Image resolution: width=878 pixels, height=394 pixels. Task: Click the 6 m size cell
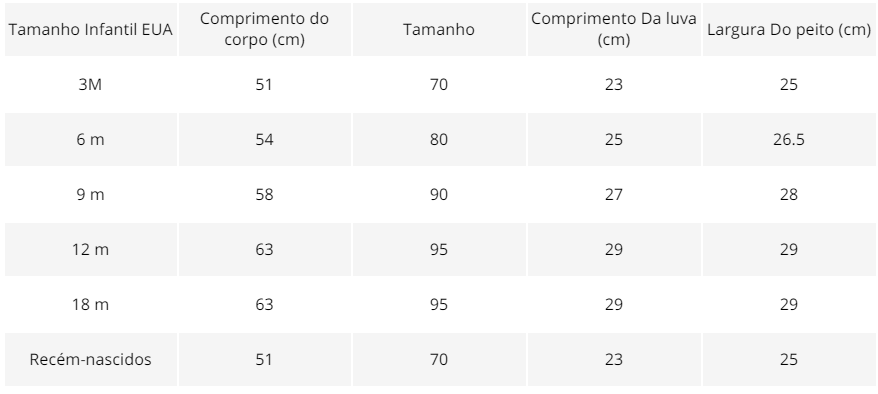tap(91, 139)
